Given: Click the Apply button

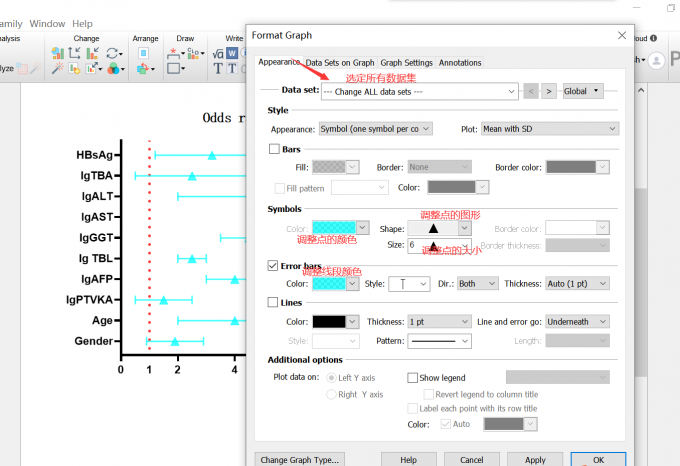Looking at the screenshot, I should click(536, 460).
